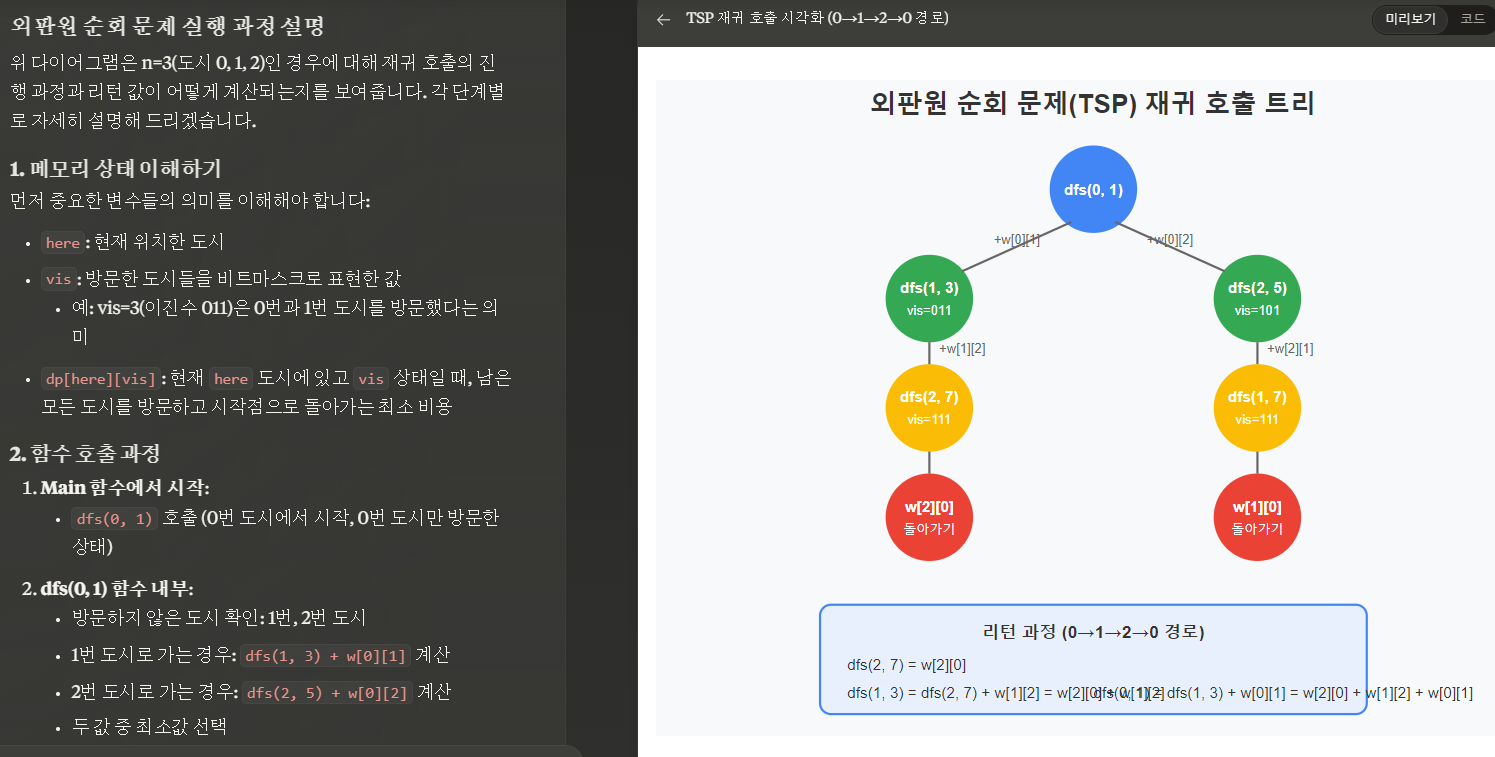Click the +w[0][2] edge label
1495x757 pixels.
pos(1170,240)
